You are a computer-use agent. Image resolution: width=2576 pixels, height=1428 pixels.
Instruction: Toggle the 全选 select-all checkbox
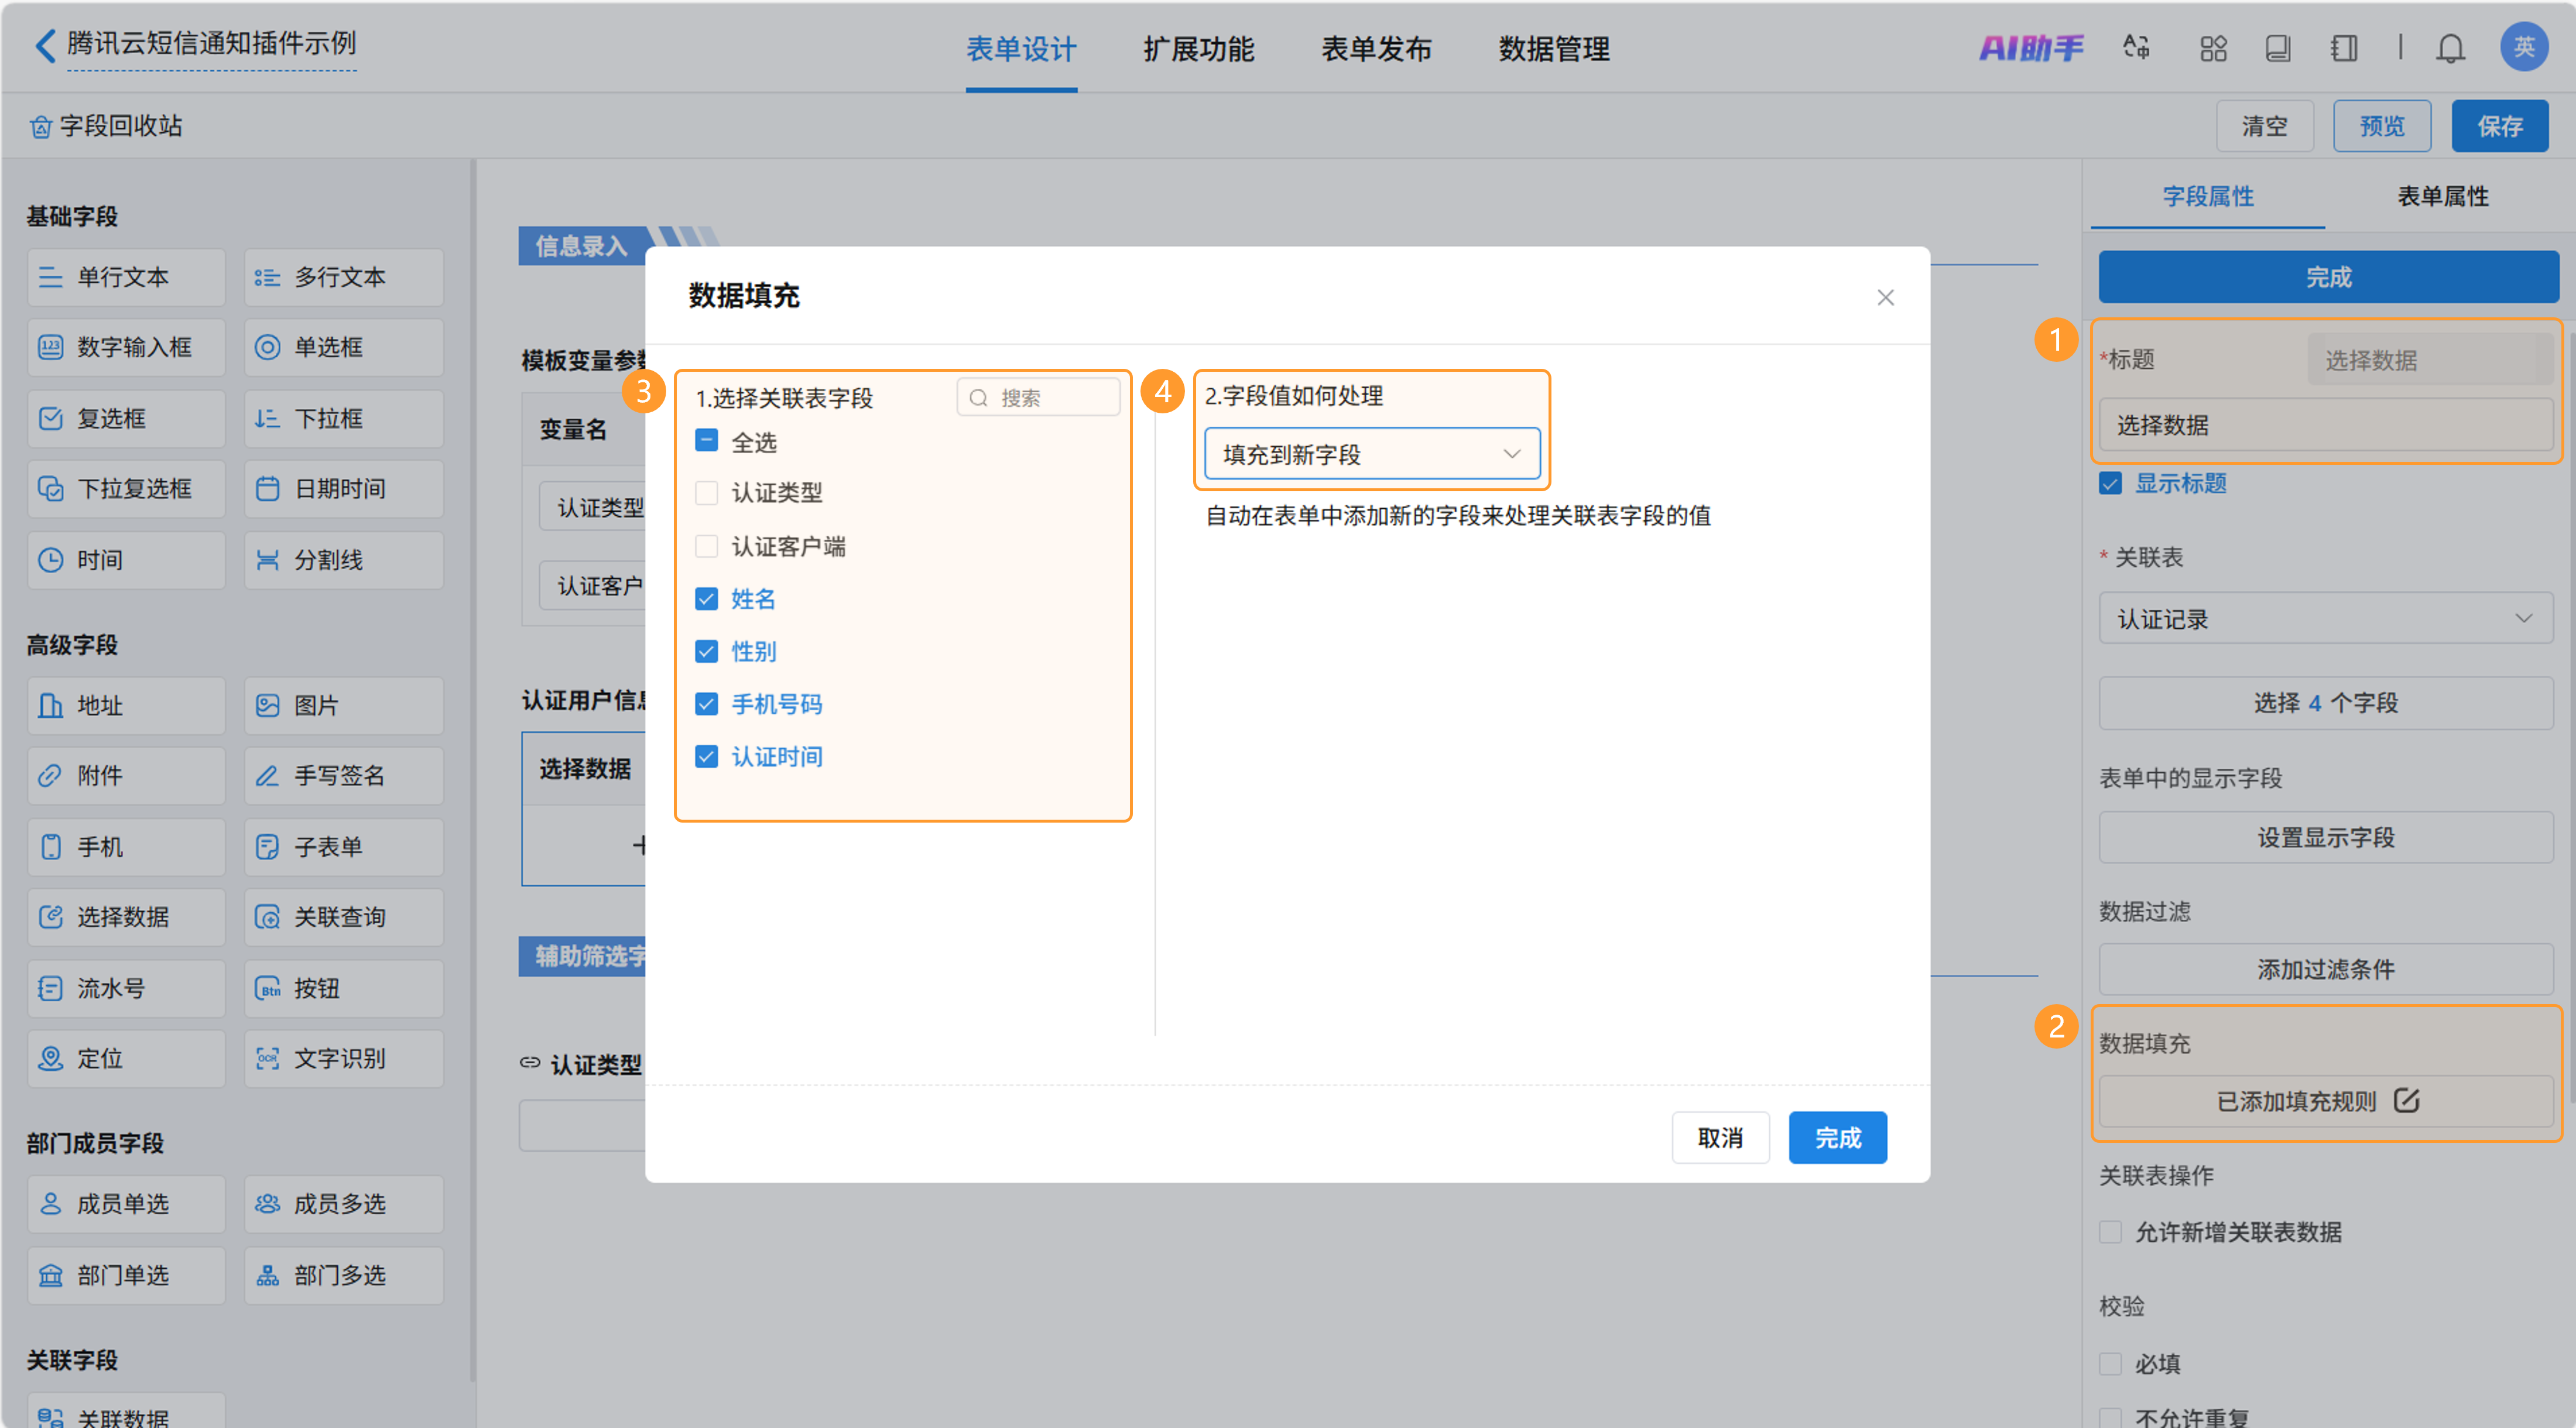click(706, 441)
